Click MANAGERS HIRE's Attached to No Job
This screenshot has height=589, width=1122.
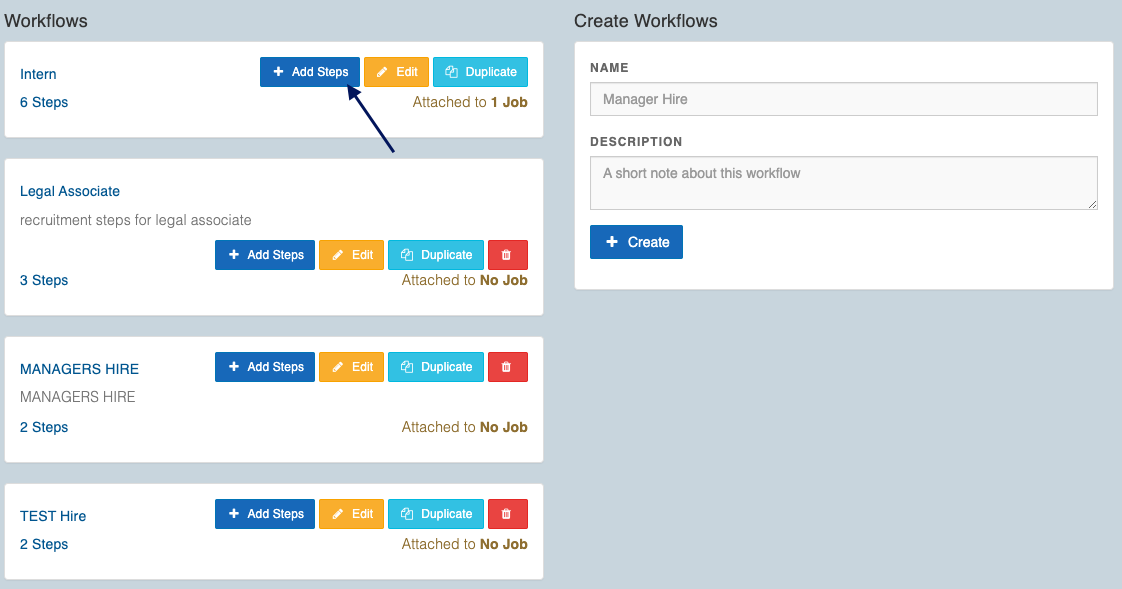point(464,427)
